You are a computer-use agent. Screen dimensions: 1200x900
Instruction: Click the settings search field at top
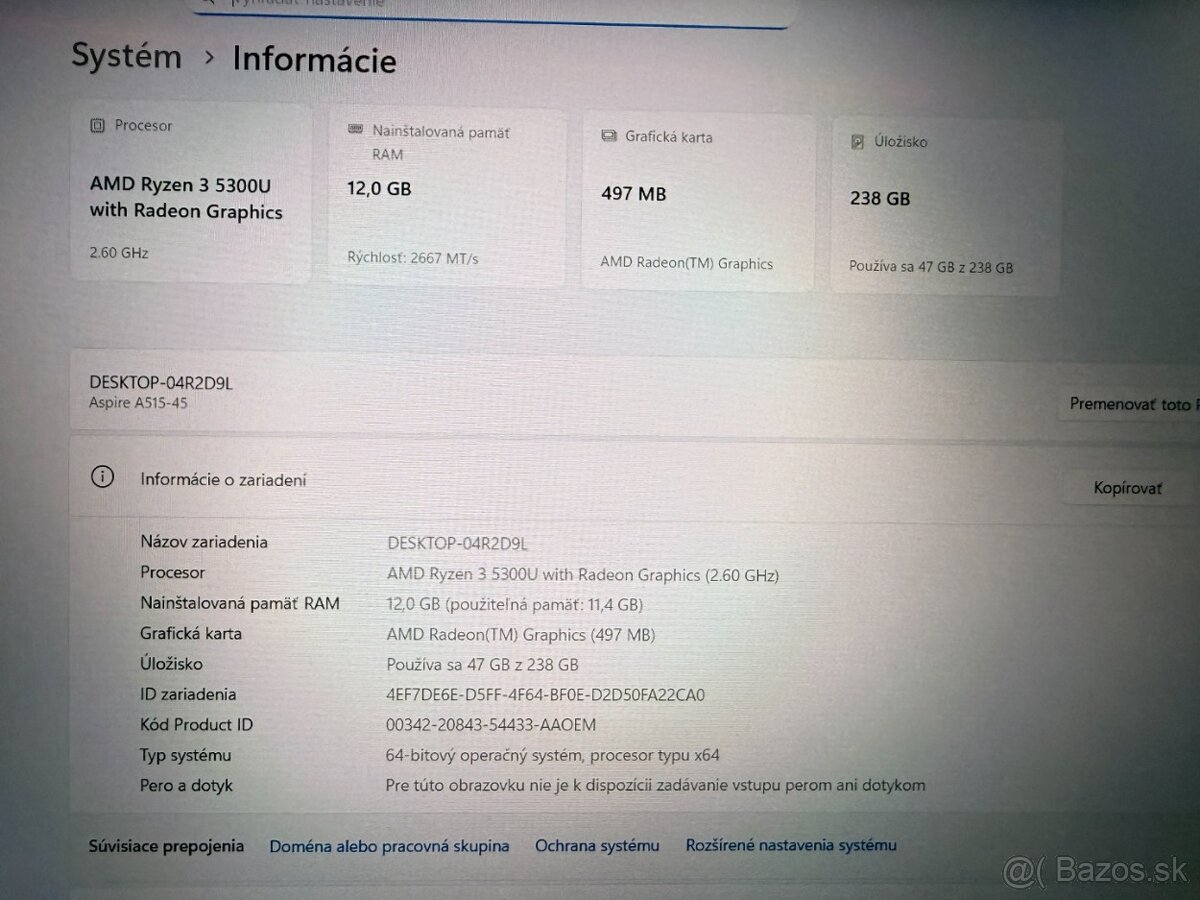click(x=495, y=10)
